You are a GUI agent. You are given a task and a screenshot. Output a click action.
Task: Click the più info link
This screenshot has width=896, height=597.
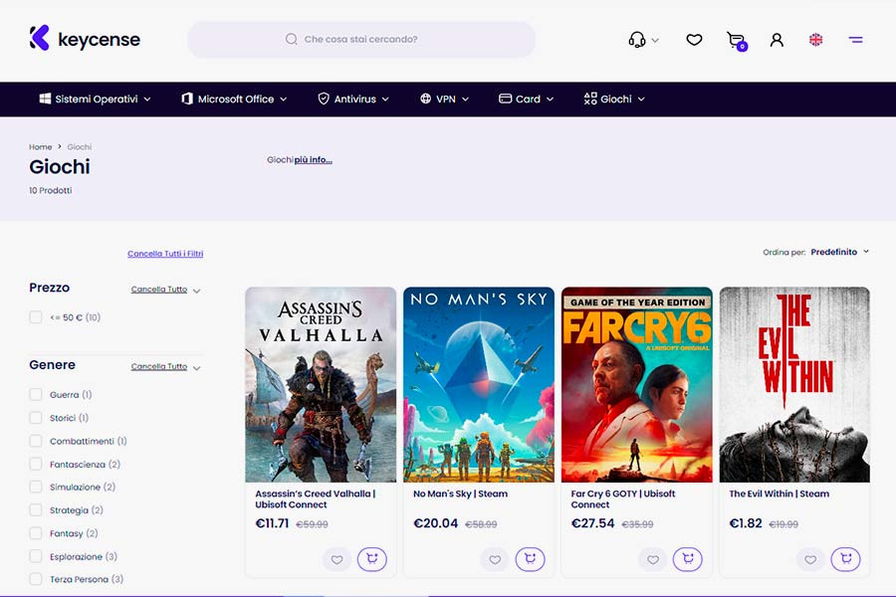click(313, 160)
